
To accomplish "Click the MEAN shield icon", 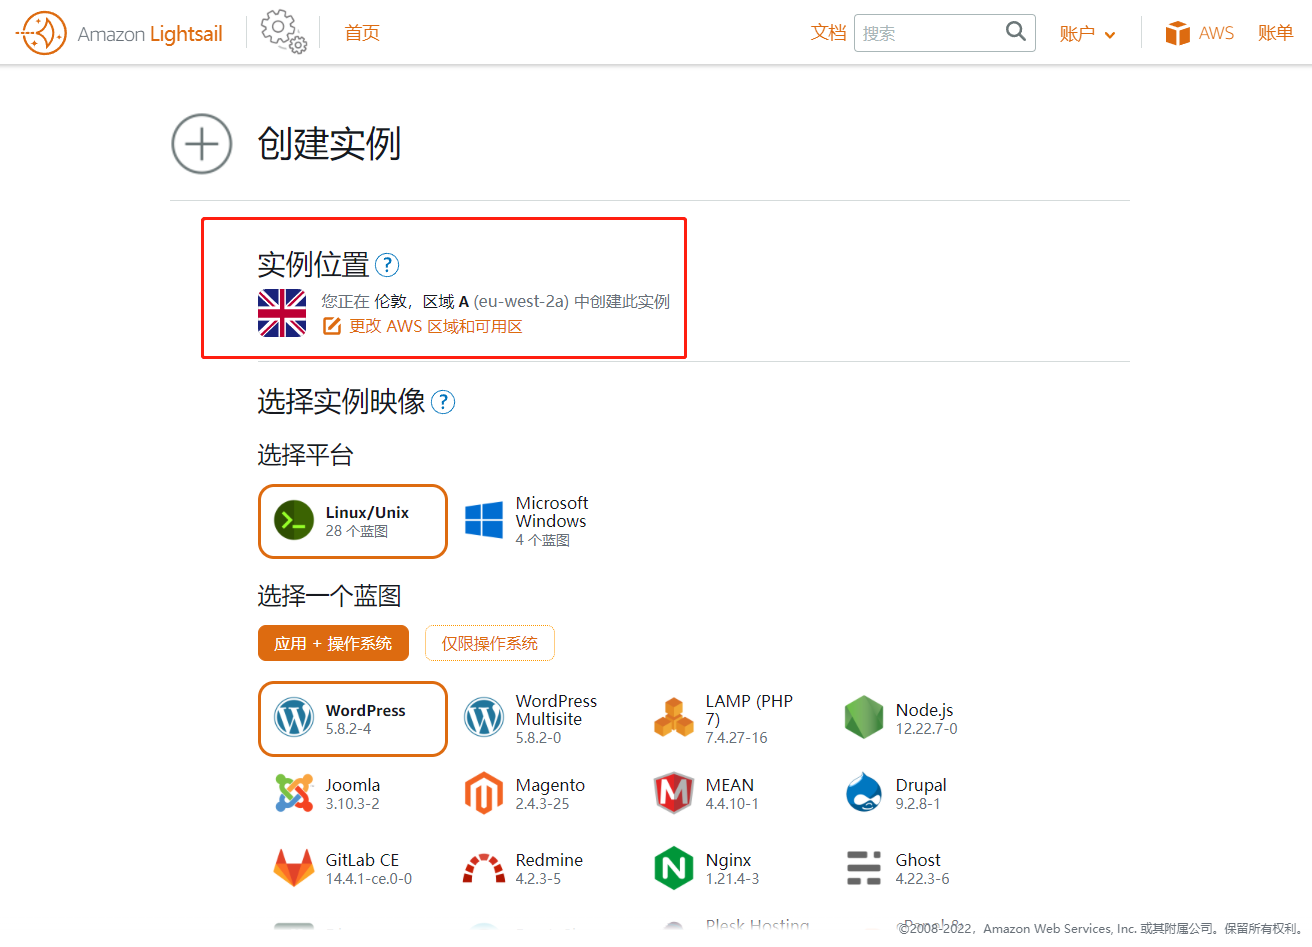I will tap(674, 793).
